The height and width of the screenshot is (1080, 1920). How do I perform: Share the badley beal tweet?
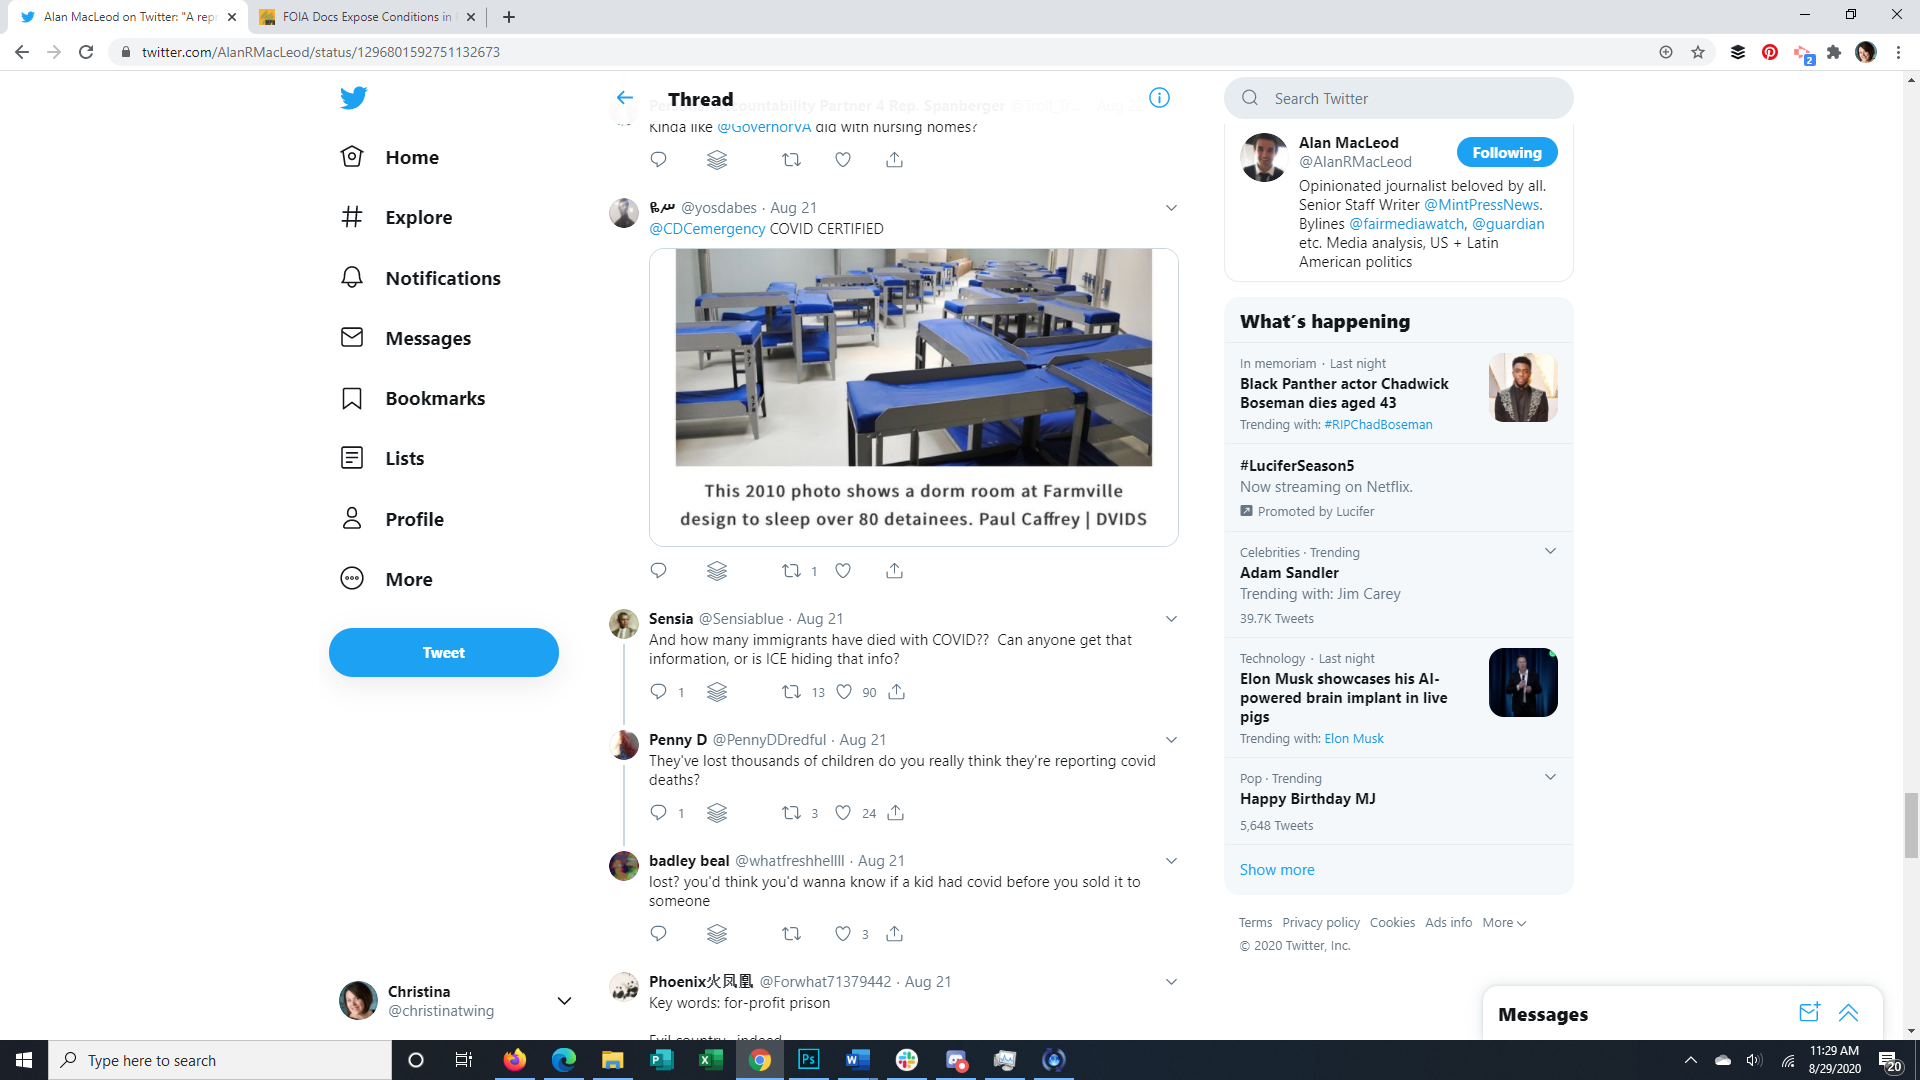tap(894, 934)
